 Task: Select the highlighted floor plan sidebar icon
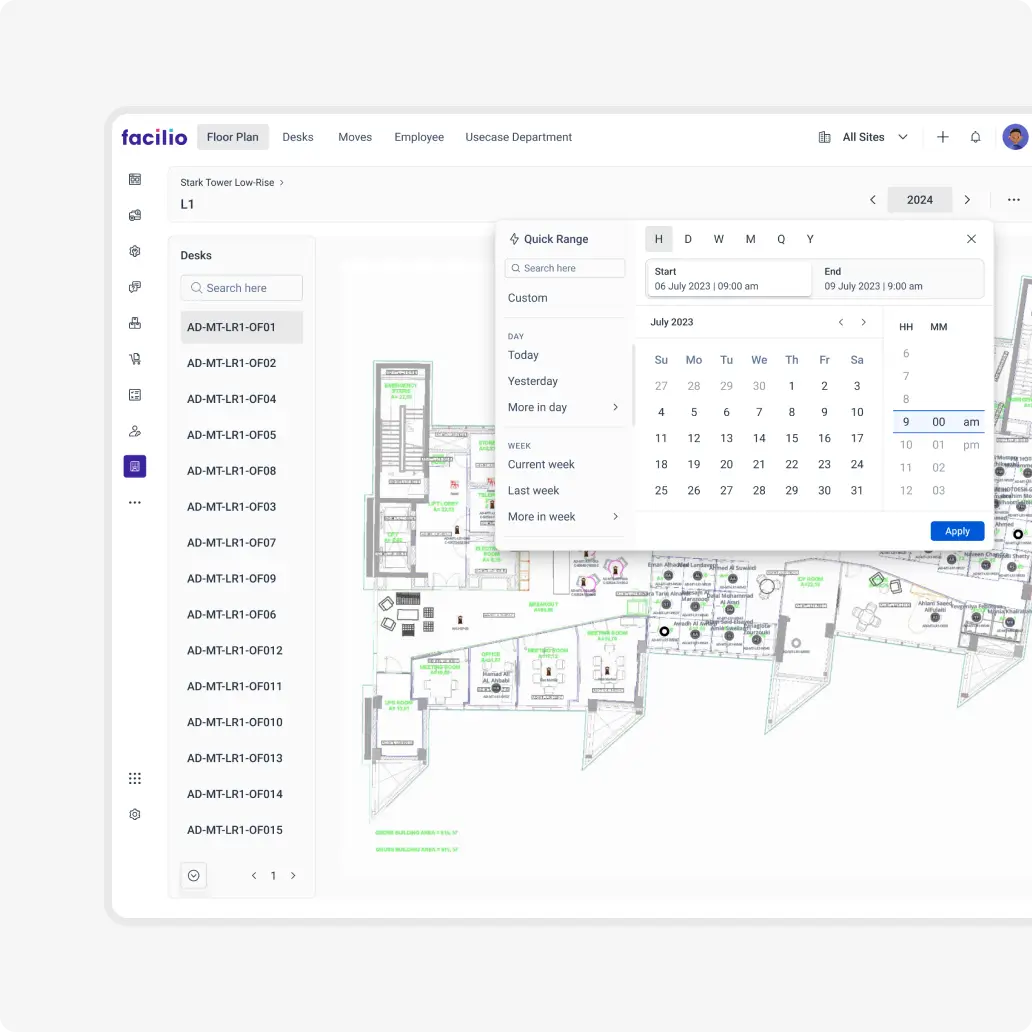[135, 467]
